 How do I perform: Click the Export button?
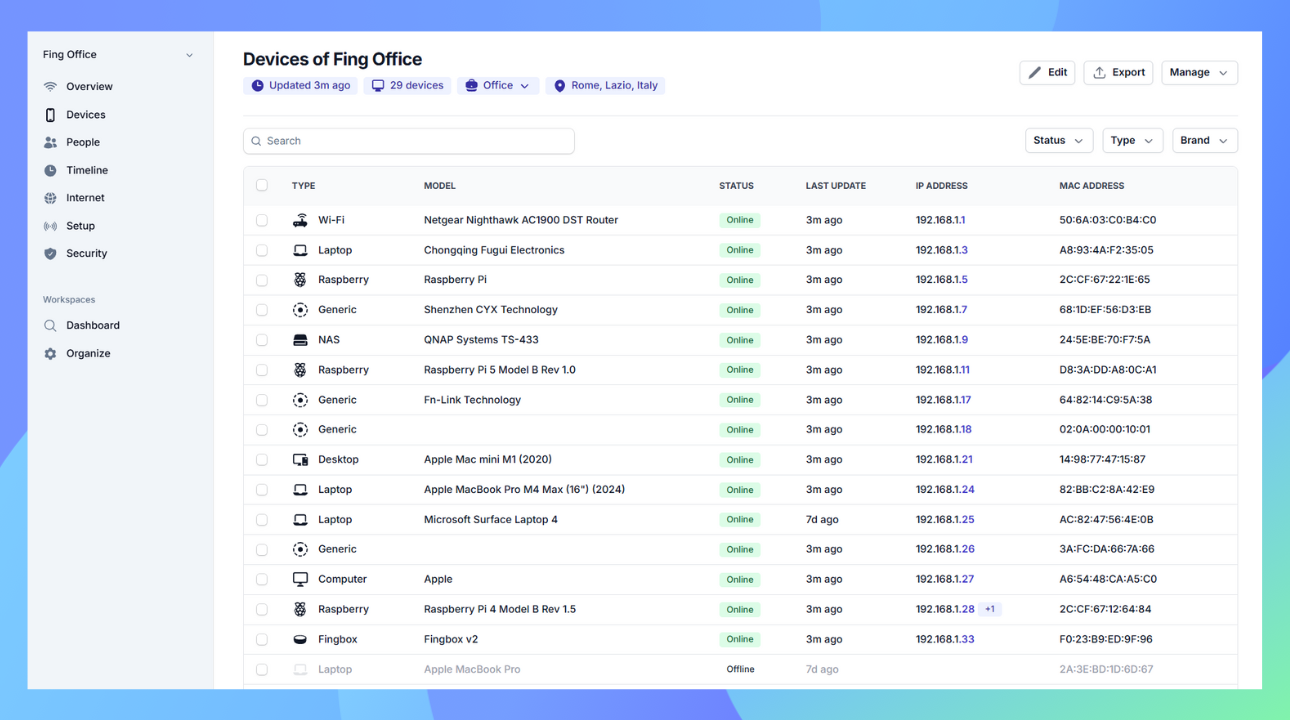tap(1118, 73)
